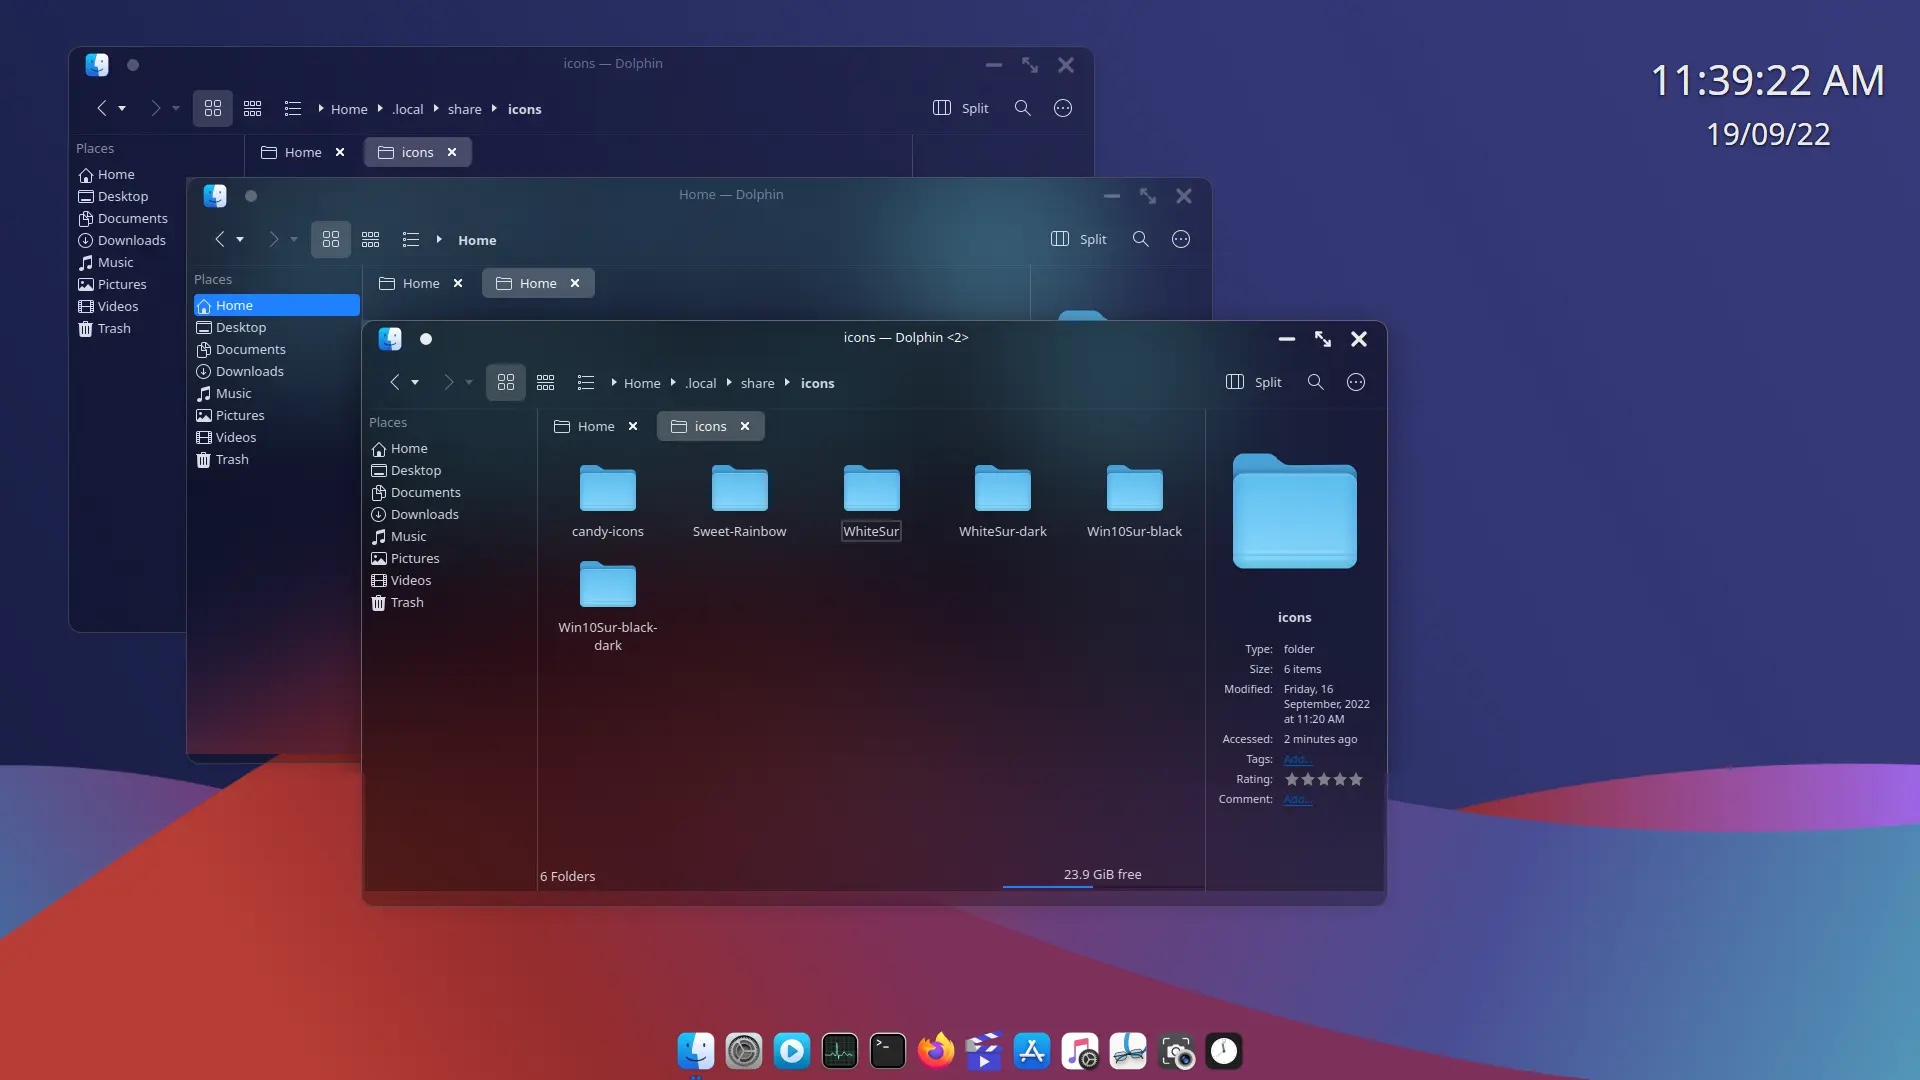The image size is (1920, 1080).
Task: Click the list view icon in toolbar
Action: pyautogui.click(x=585, y=382)
